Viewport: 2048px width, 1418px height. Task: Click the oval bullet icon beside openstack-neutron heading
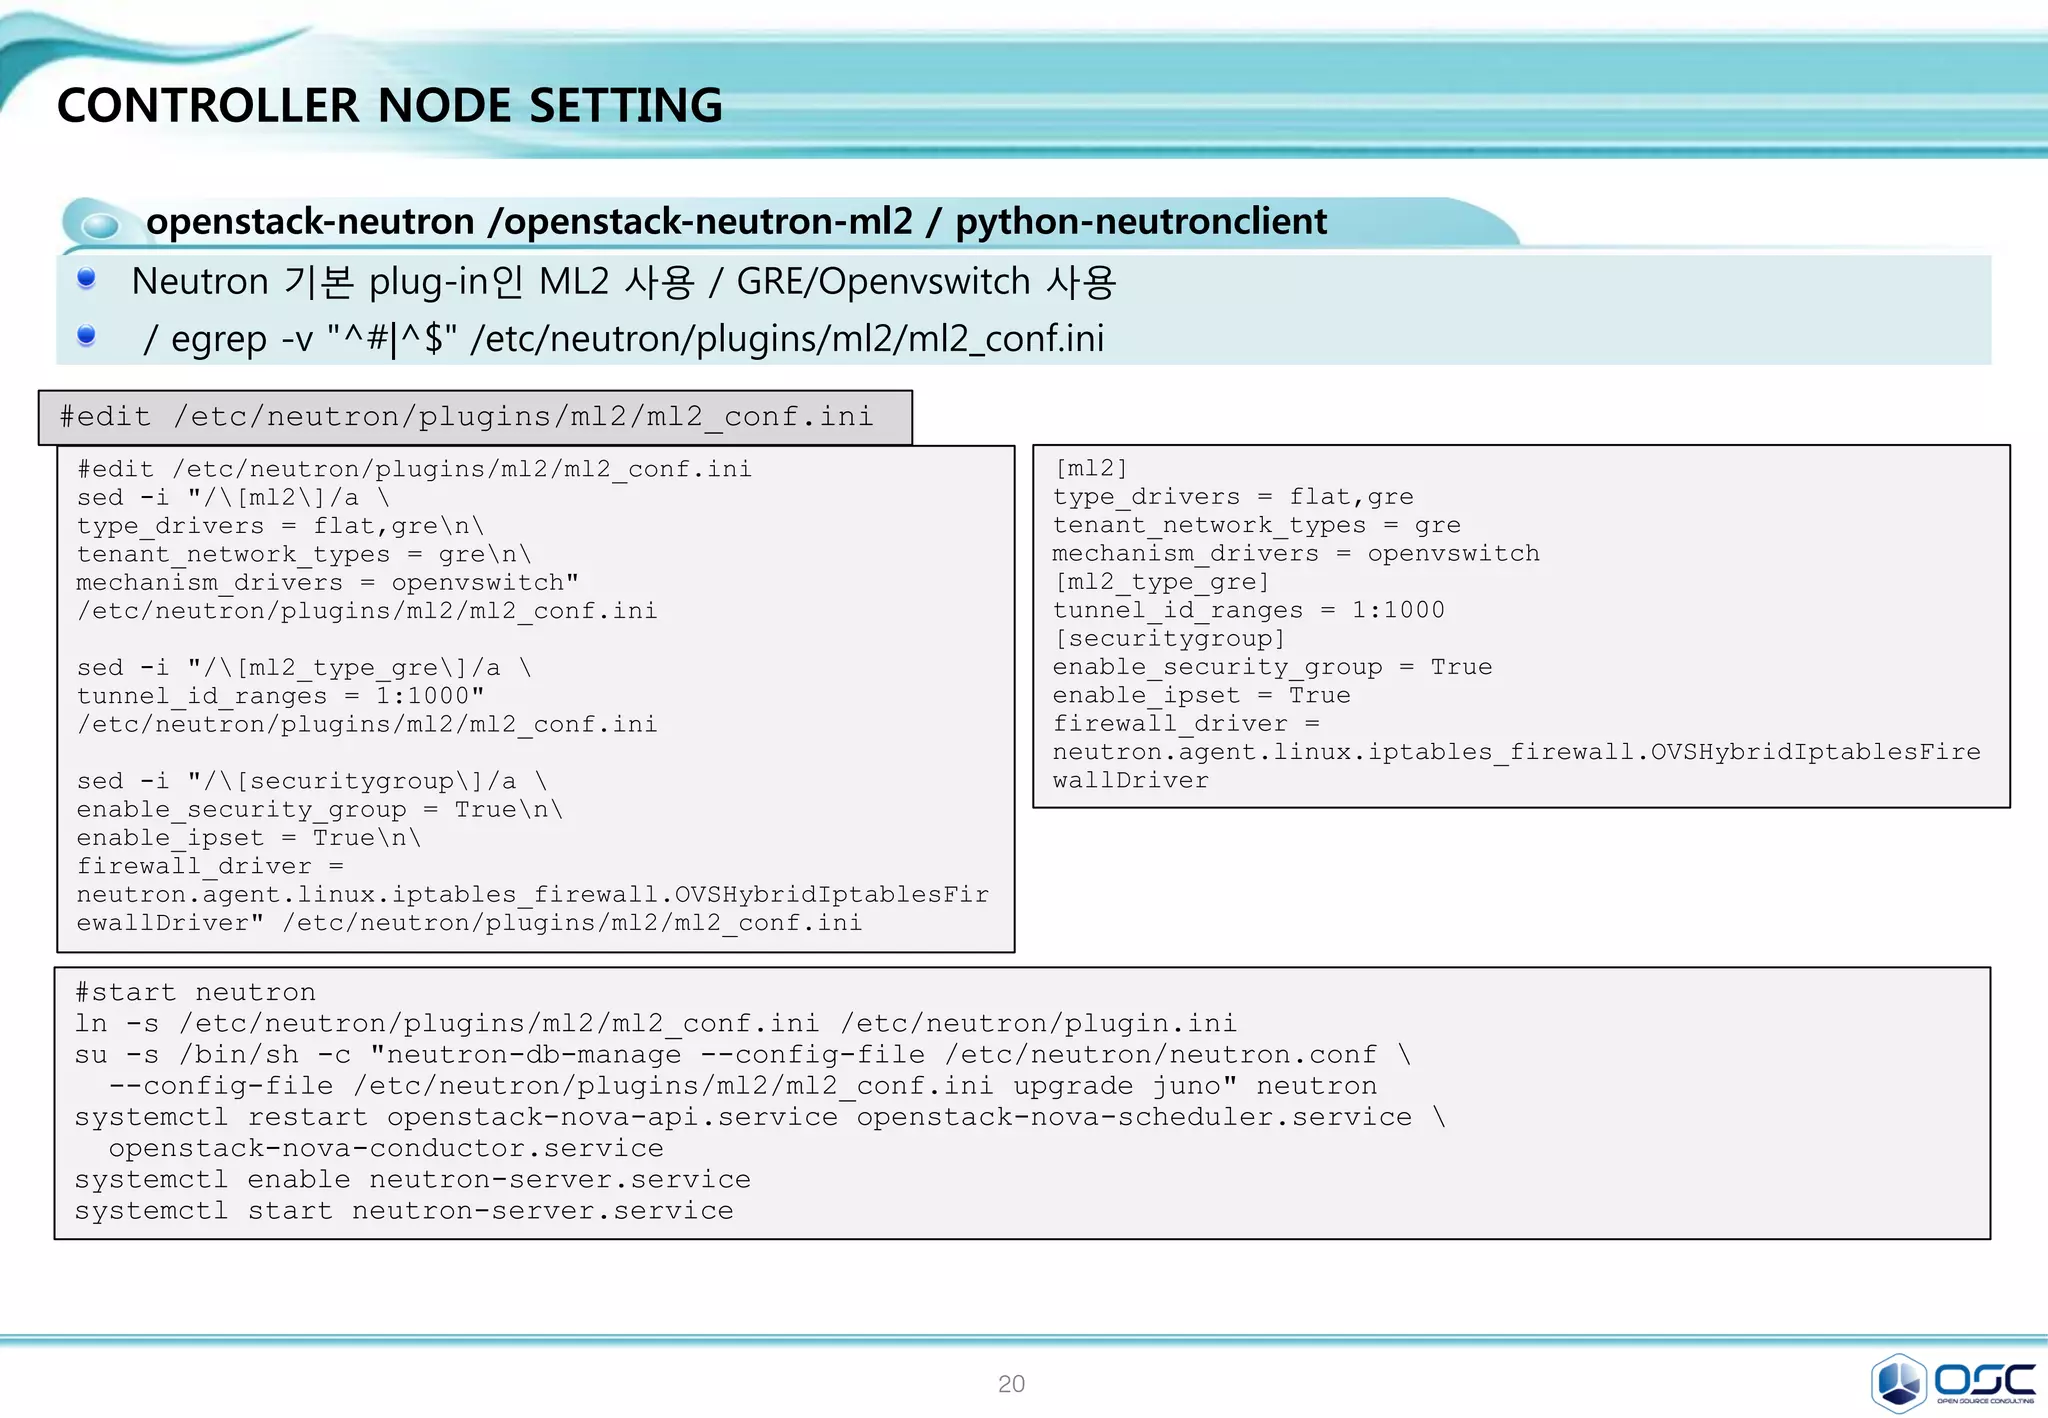99,224
